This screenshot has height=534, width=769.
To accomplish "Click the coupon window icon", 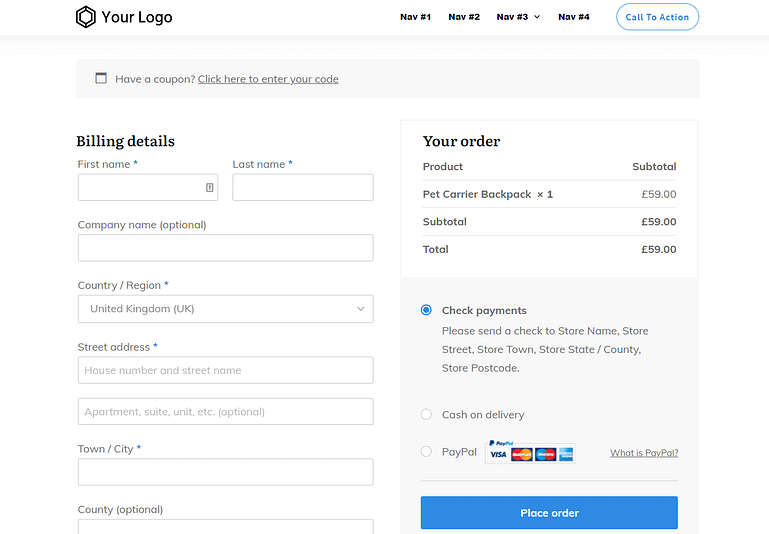I will click(x=101, y=78).
